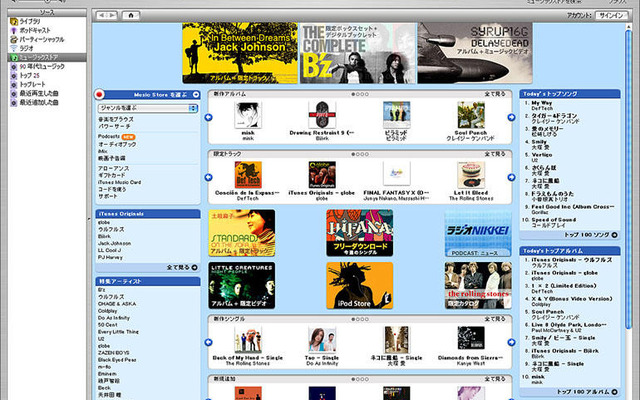Open iTunes Music Card link
The image size is (640, 400).
119,182
